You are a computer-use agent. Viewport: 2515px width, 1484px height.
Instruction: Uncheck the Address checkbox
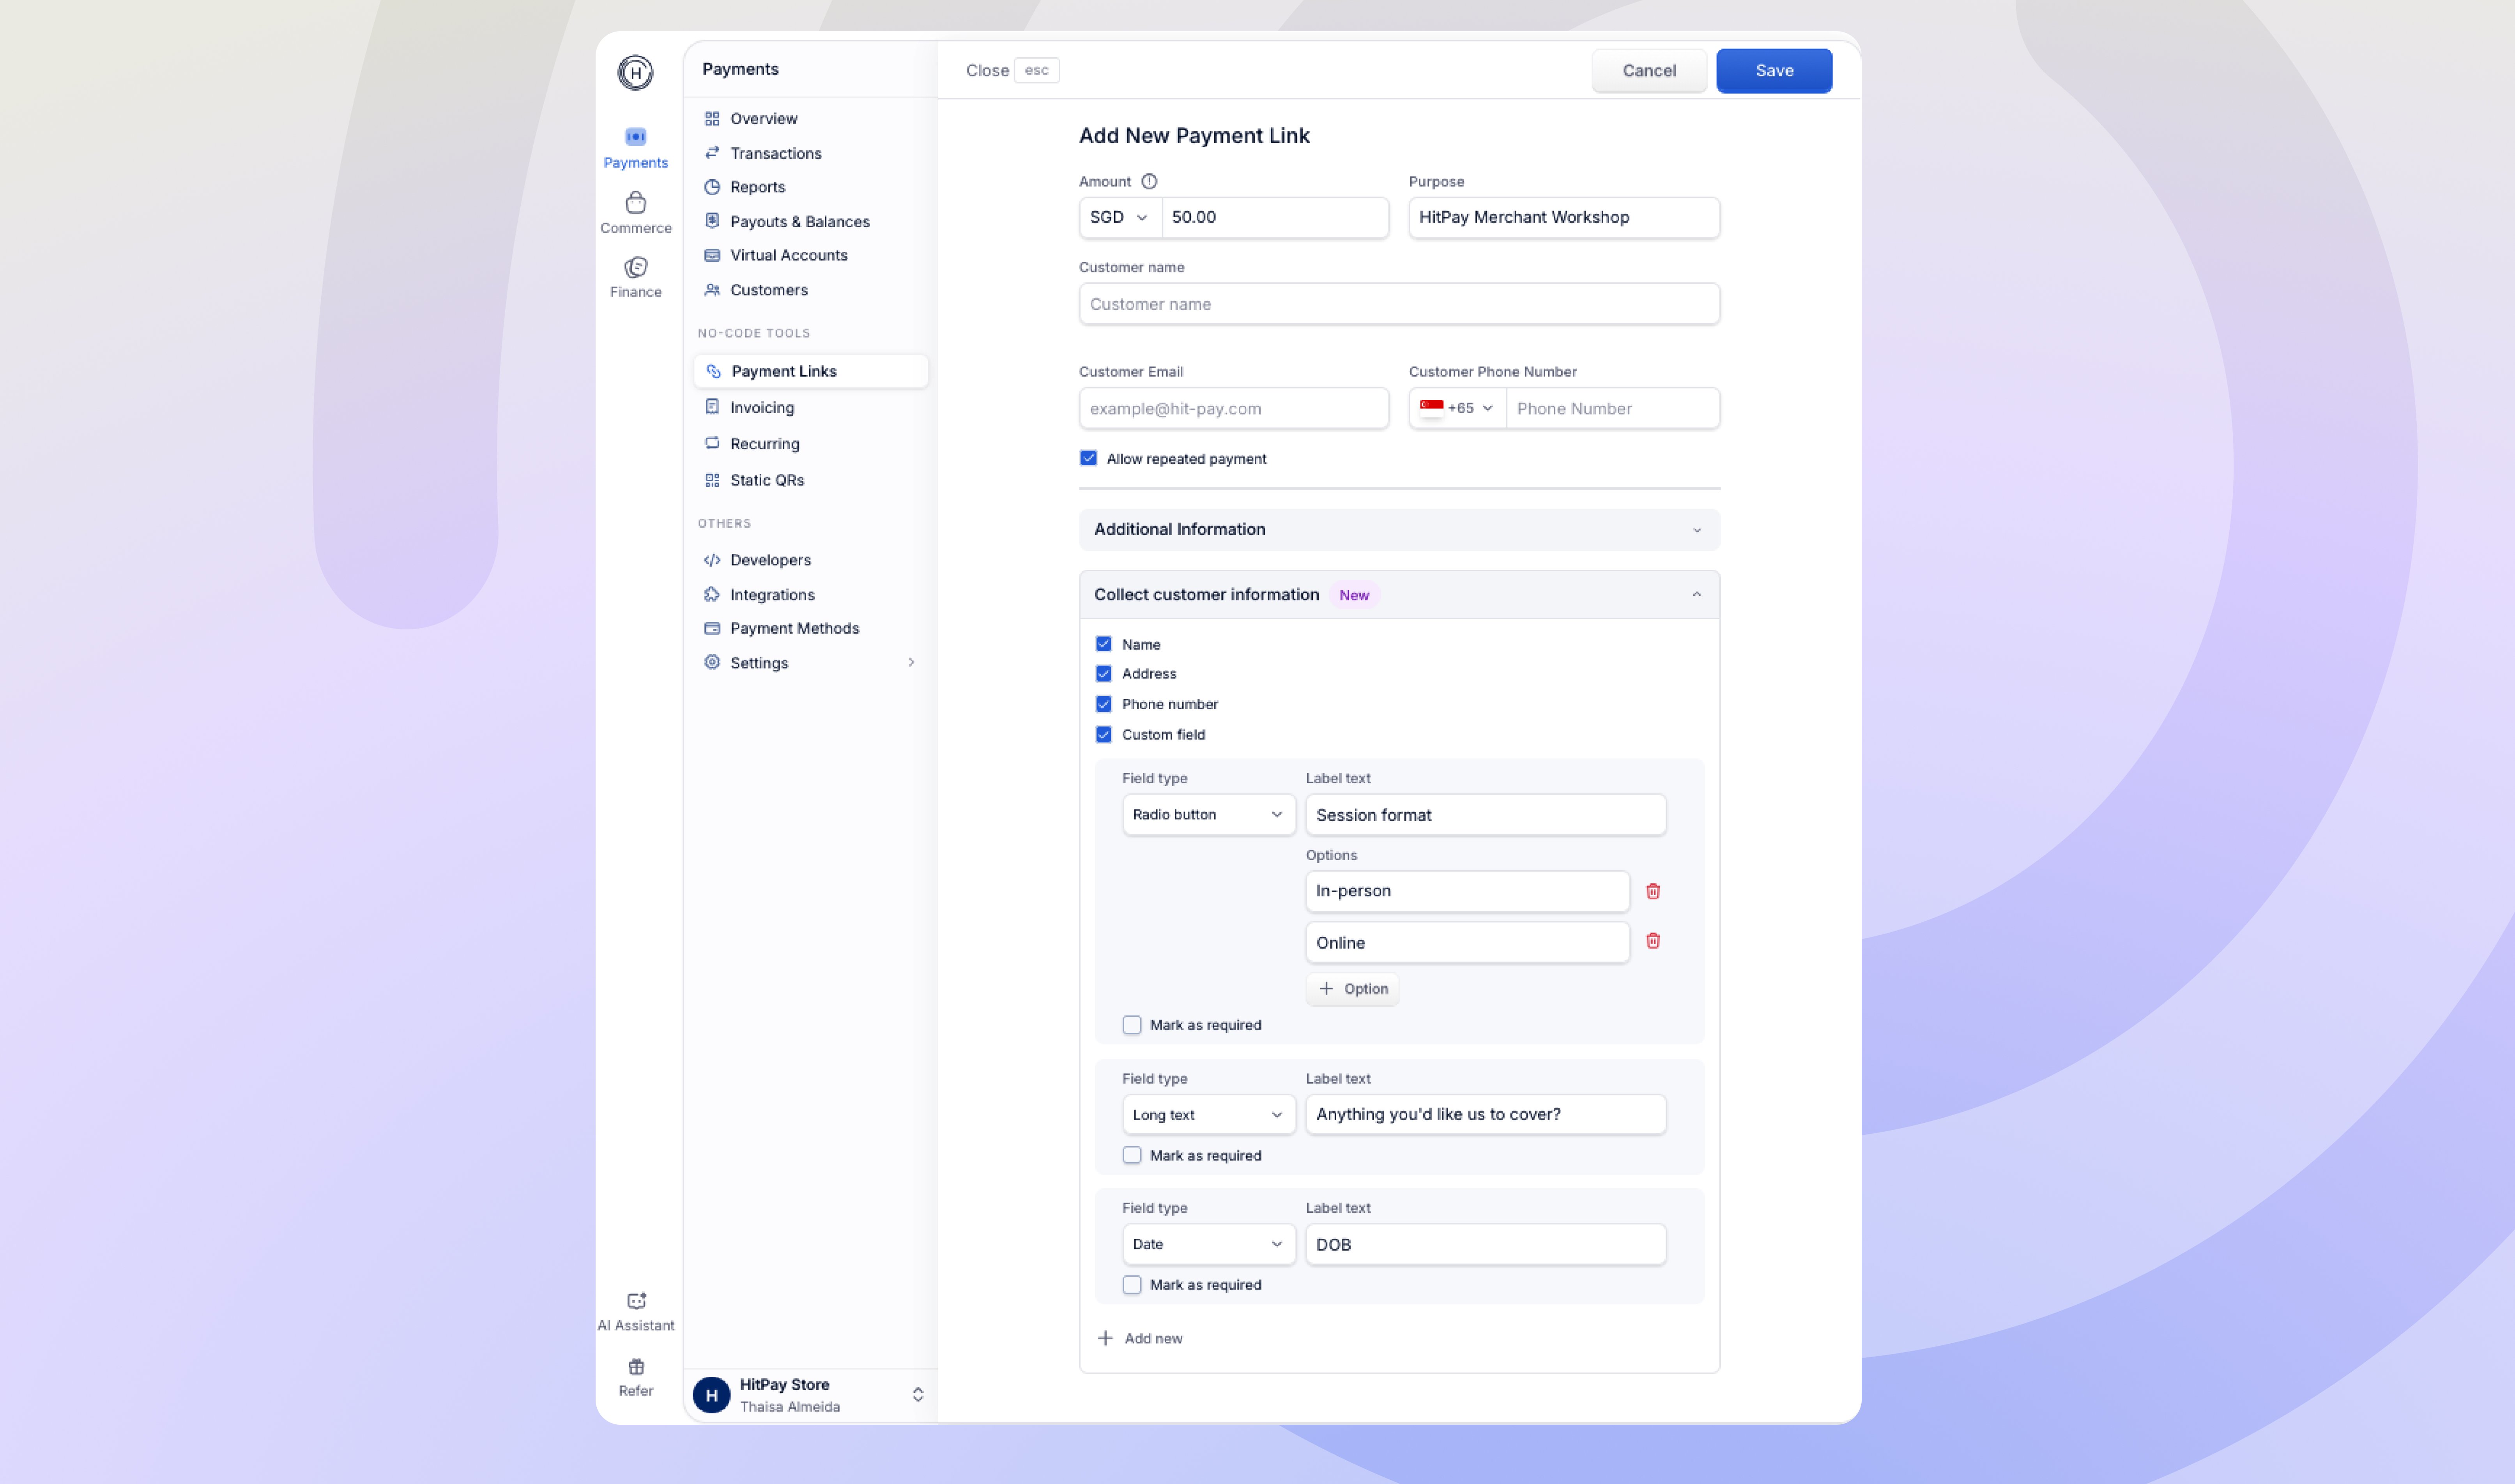click(x=1103, y=674)
